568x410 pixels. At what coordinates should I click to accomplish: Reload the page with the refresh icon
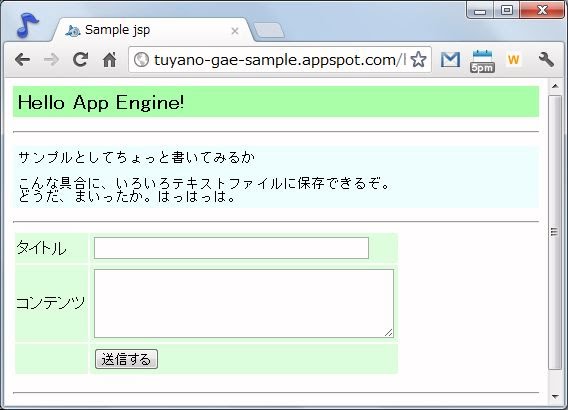tap(80, 60)
